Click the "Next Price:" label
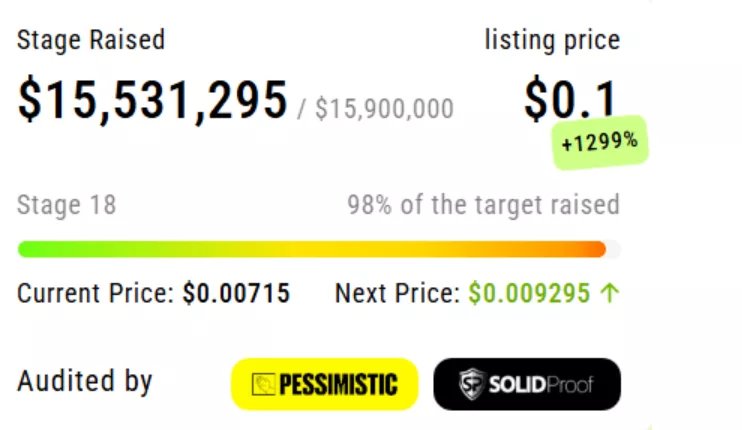Image resolution: width=742 pixels, height=430 pixels. tap(397, 294)
